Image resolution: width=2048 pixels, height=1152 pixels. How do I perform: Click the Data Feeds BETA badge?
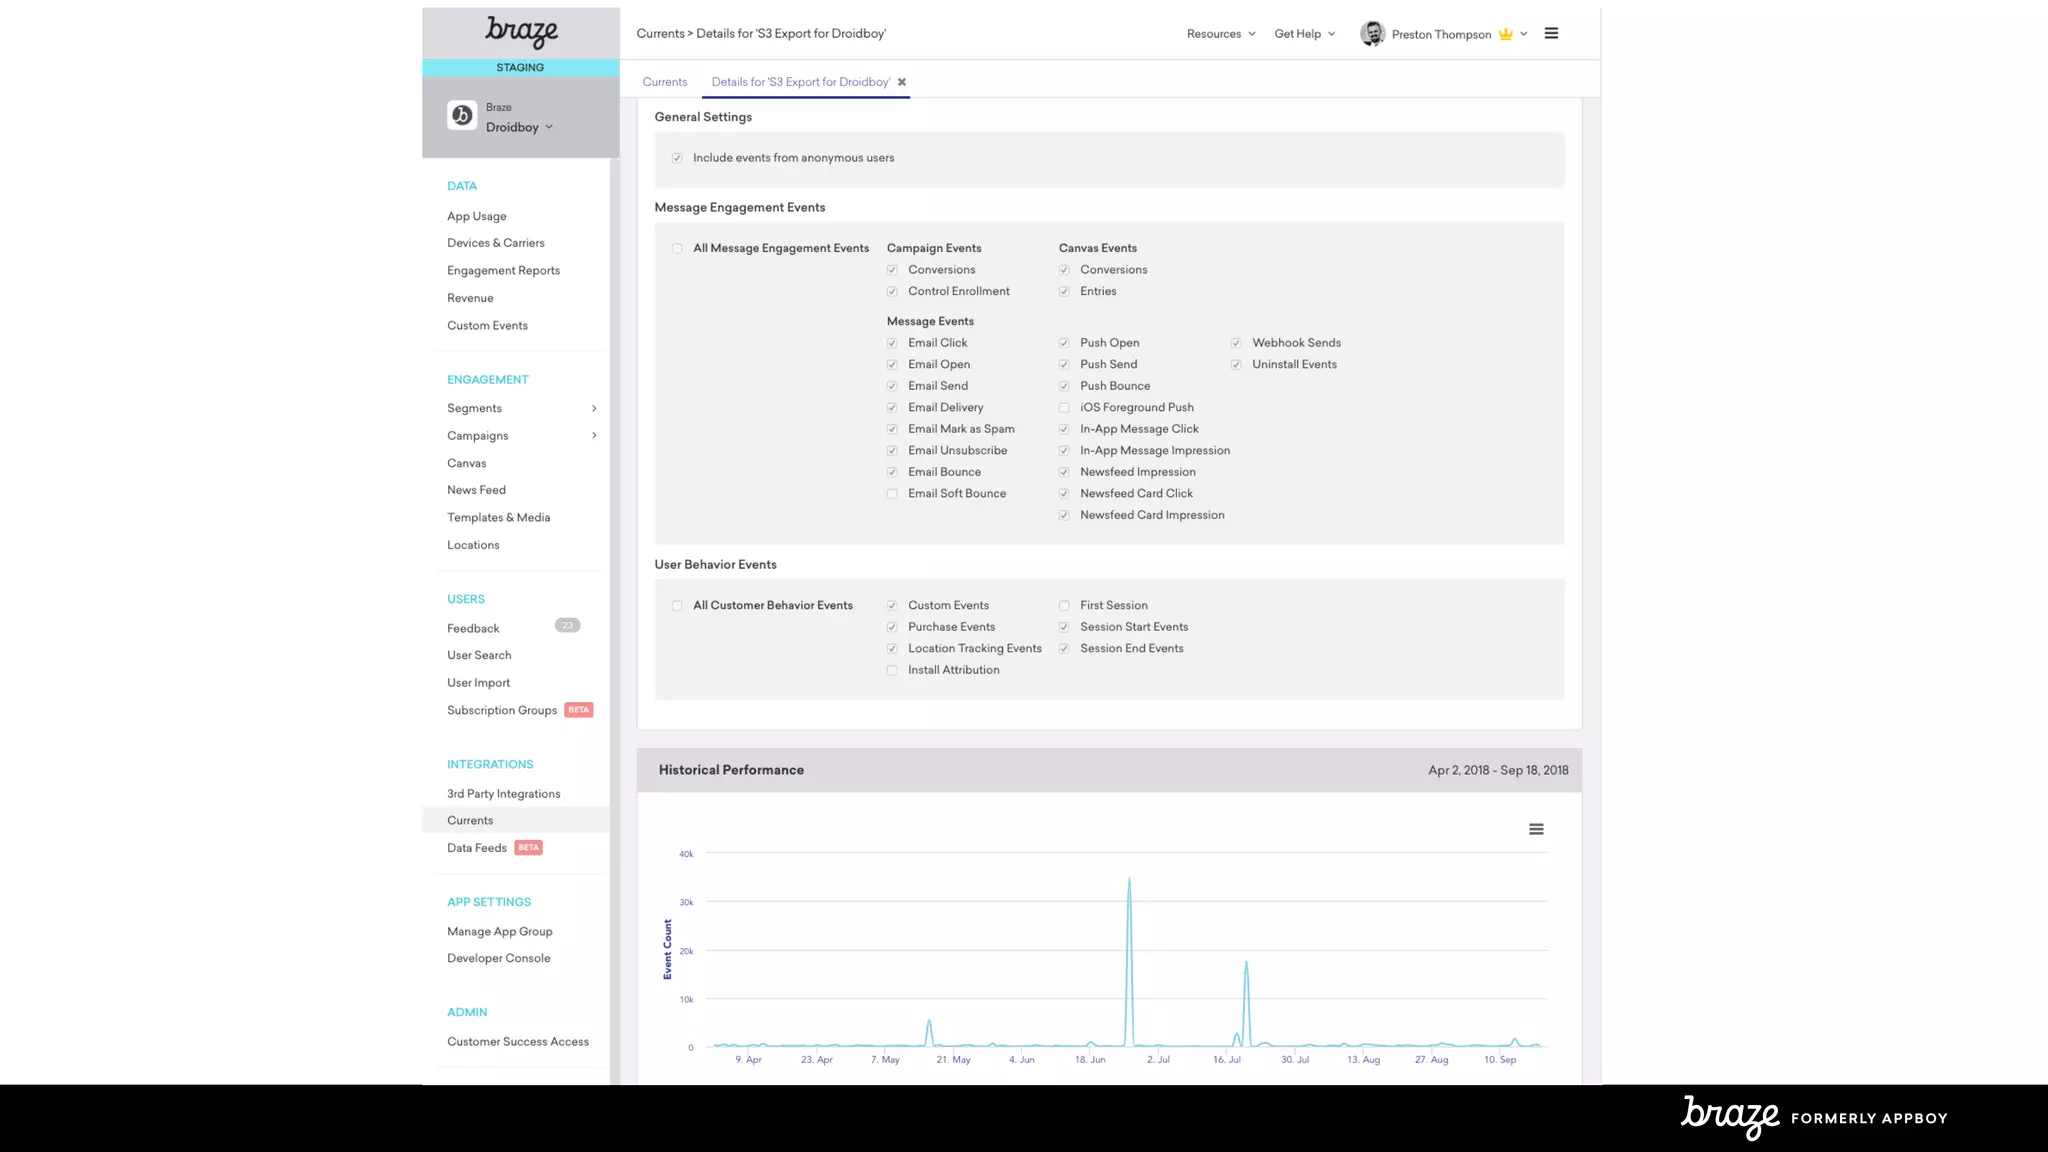(x=528, y=848)
